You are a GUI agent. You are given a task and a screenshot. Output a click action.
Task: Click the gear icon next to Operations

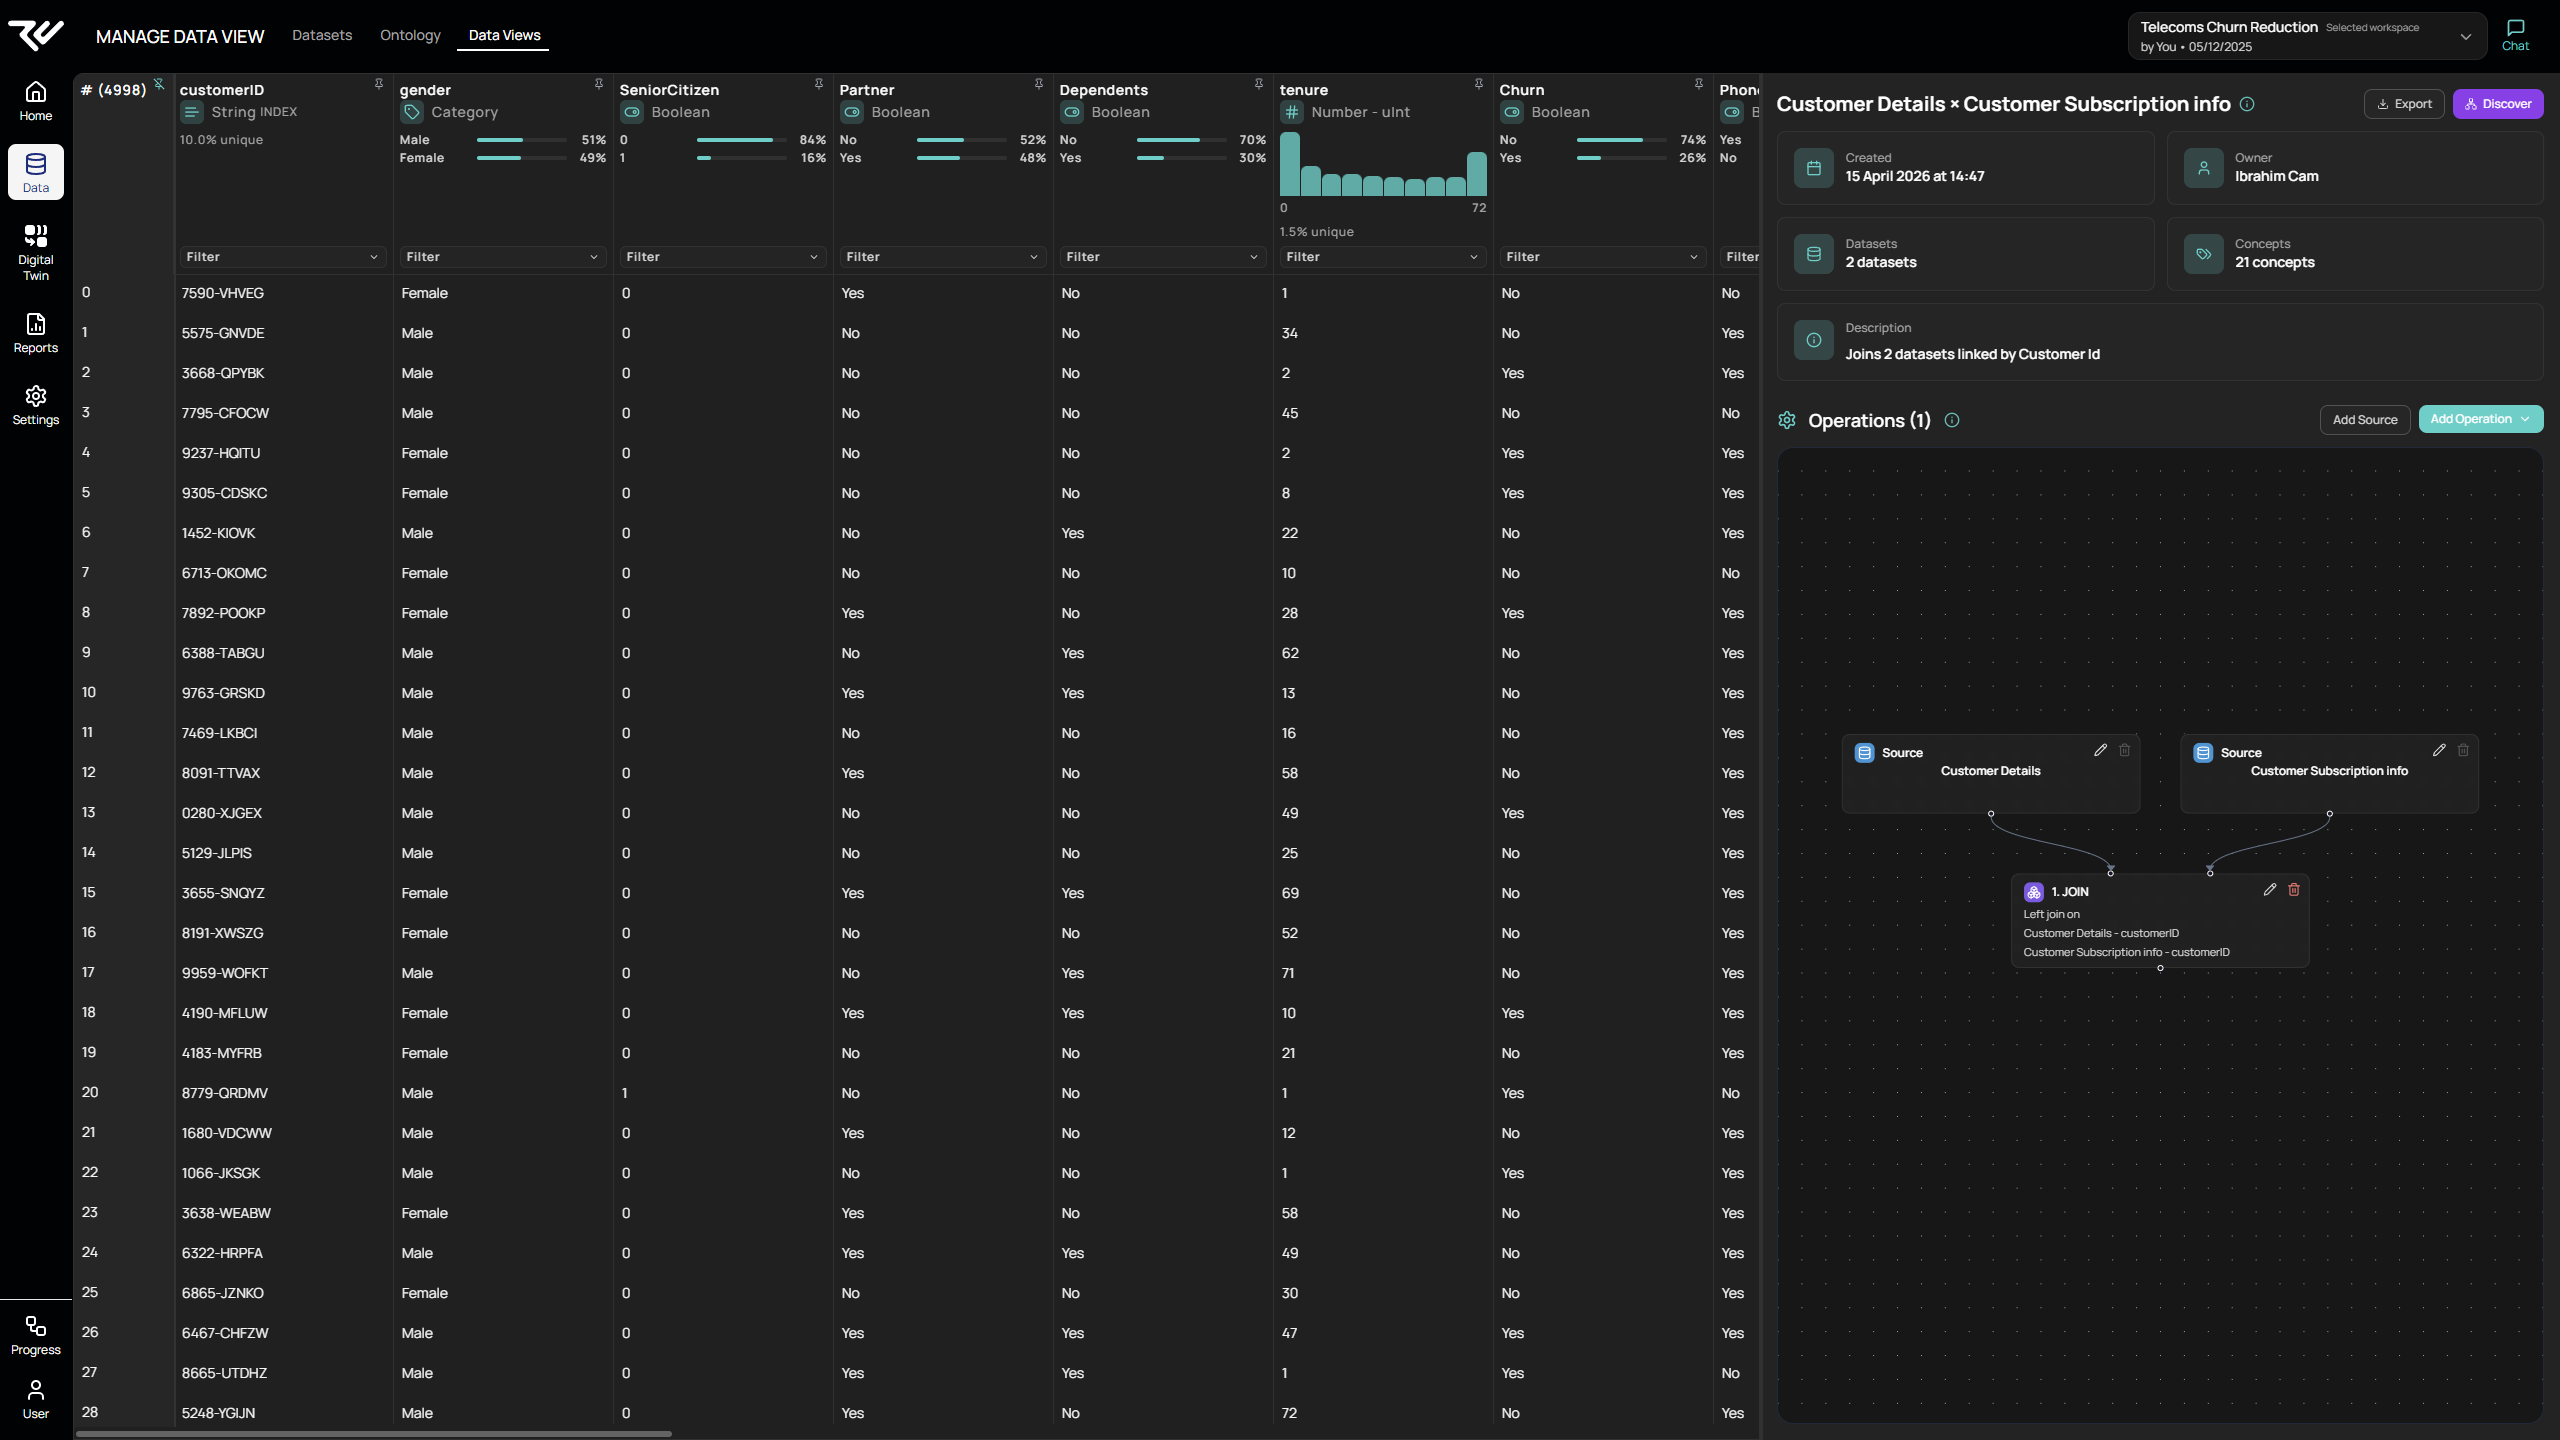[1788, 420]
